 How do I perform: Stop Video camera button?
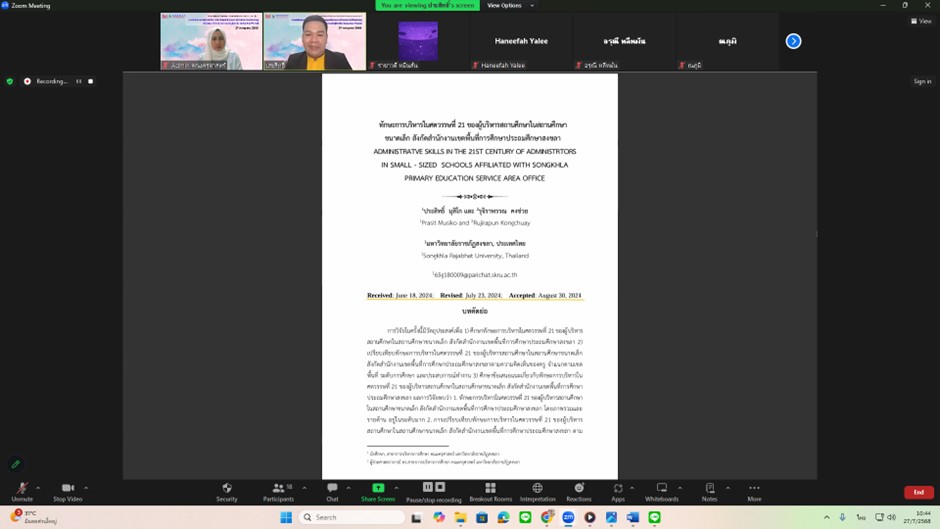(67, 492)
